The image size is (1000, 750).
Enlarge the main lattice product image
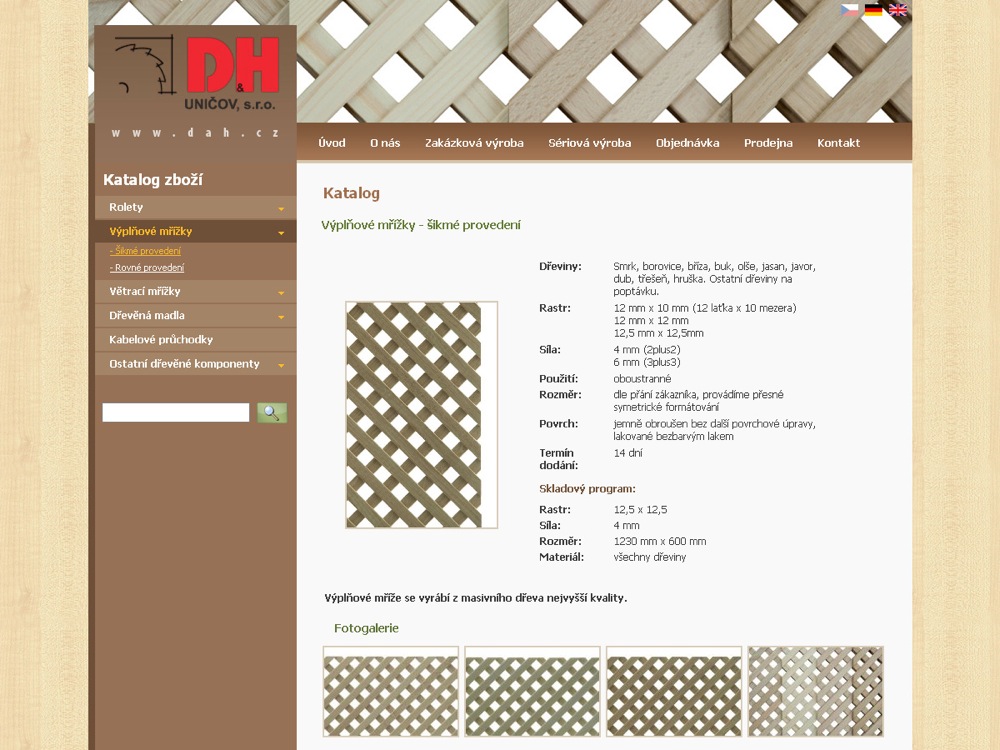(x=421, y=415)
